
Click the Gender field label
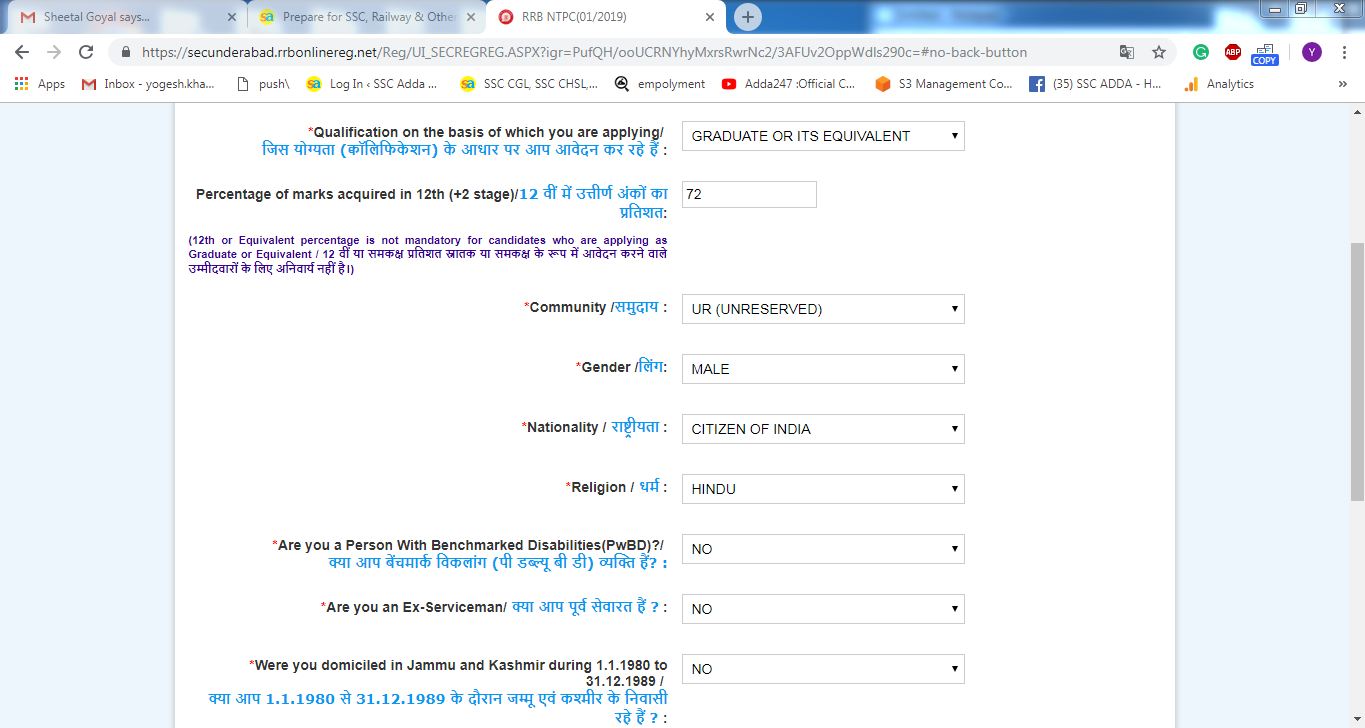(621, 367)
